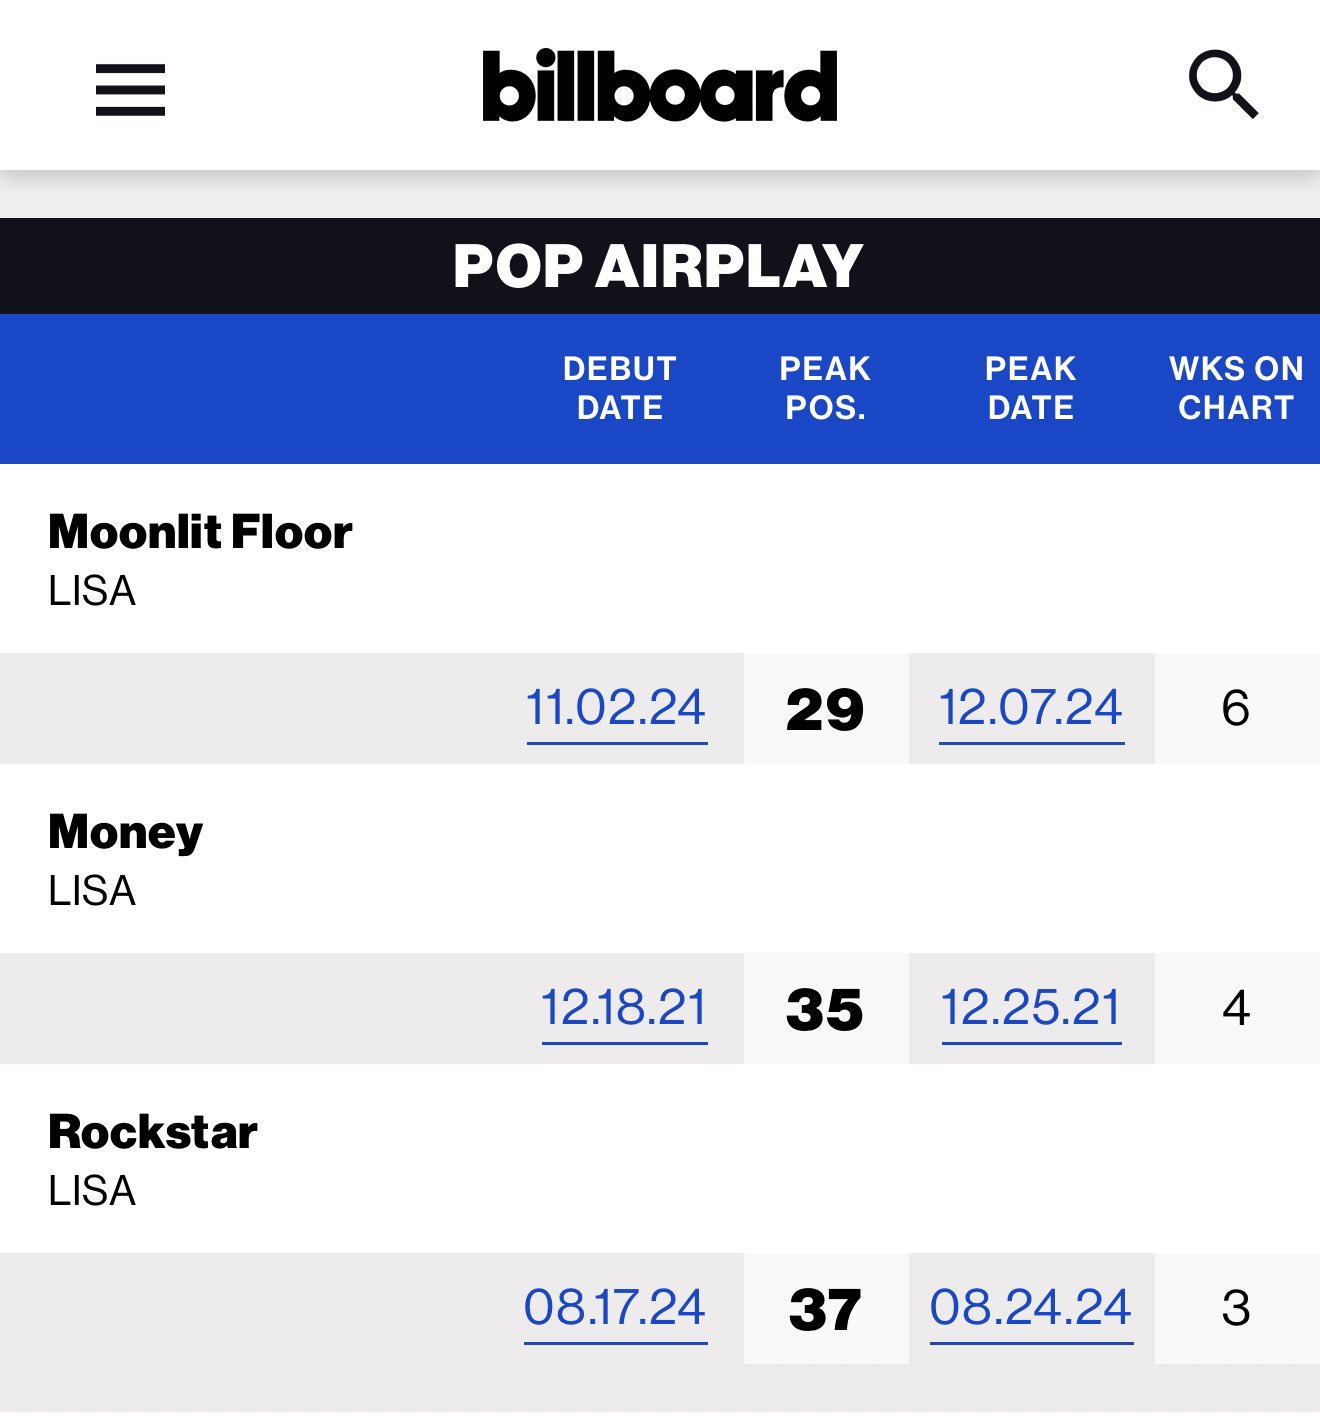
Task: Click the Wks on Chart column header
Action: [1236, 388]
